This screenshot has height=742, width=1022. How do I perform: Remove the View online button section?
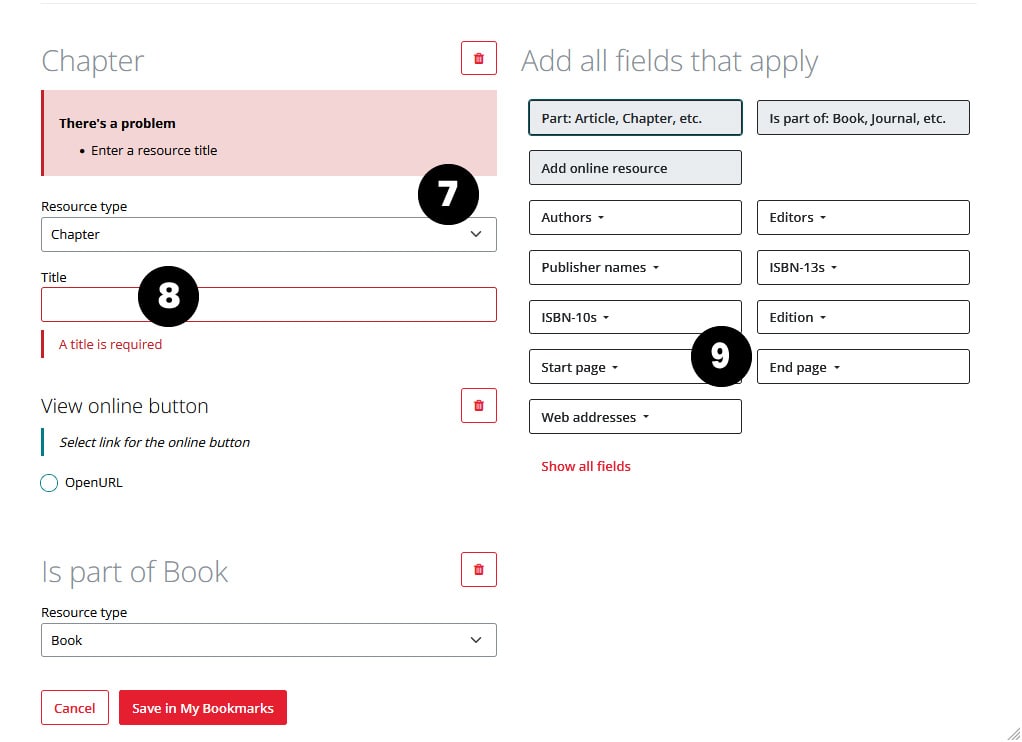(478, 406)
